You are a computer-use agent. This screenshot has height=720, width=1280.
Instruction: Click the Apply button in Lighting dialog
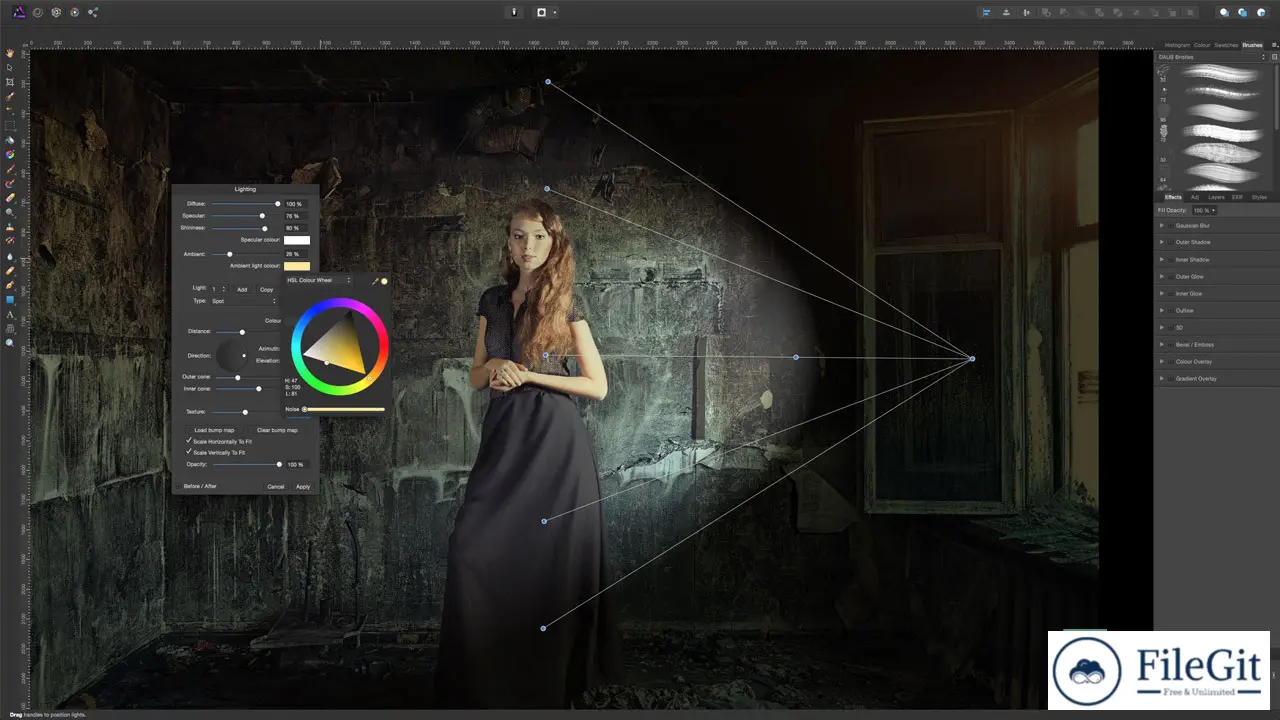[x=303, y=486]
